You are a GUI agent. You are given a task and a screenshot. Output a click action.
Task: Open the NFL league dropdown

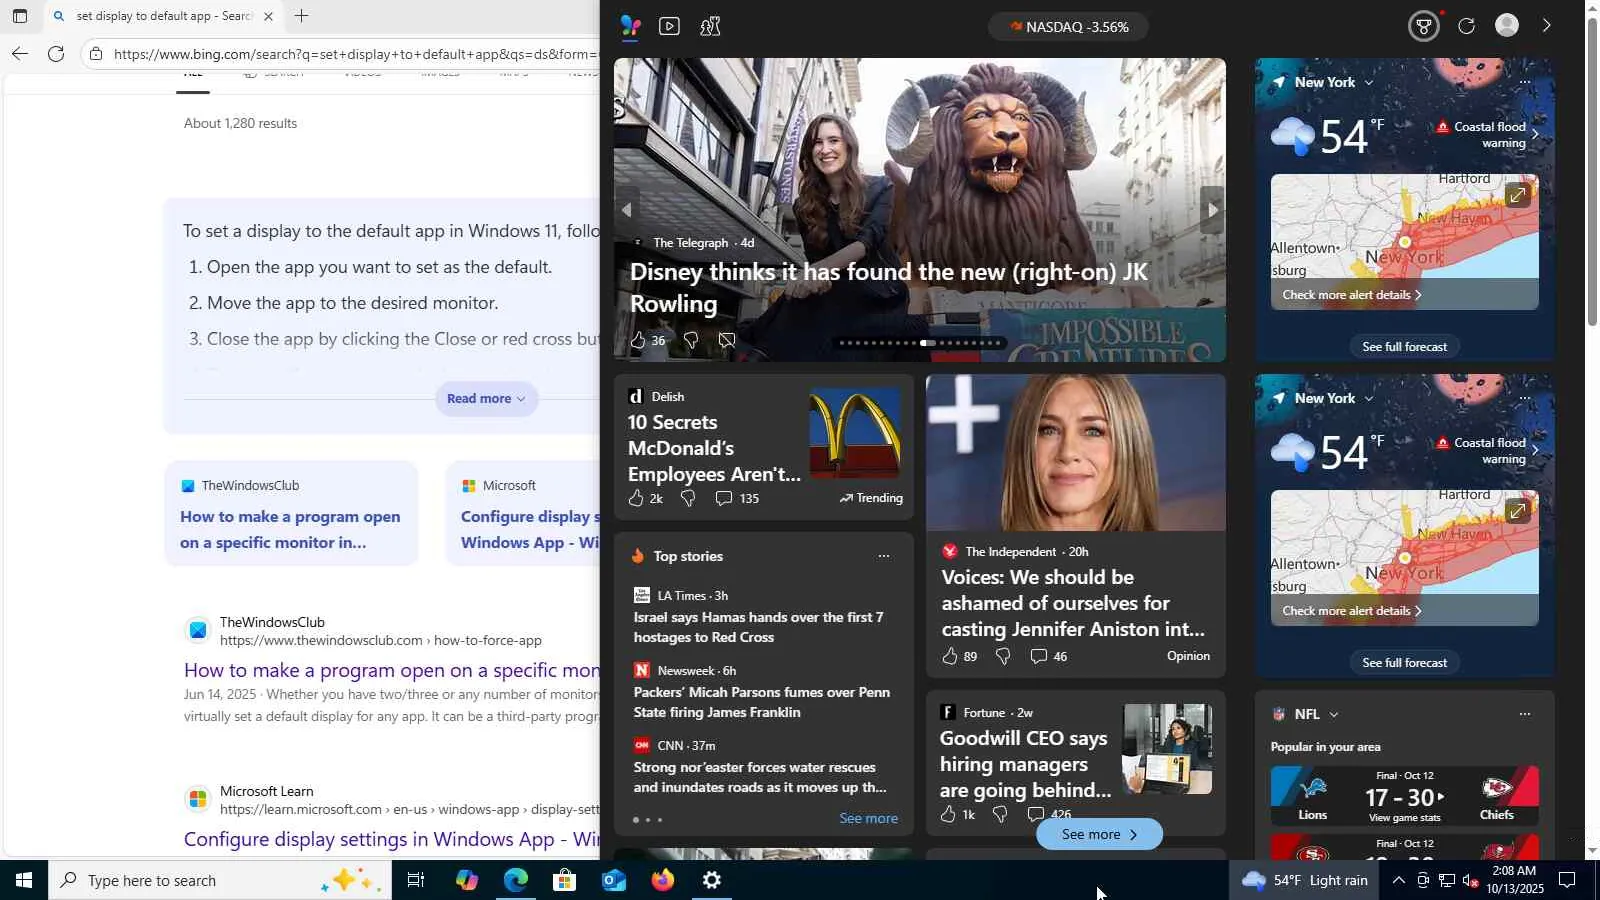(x=1333, y=714)
